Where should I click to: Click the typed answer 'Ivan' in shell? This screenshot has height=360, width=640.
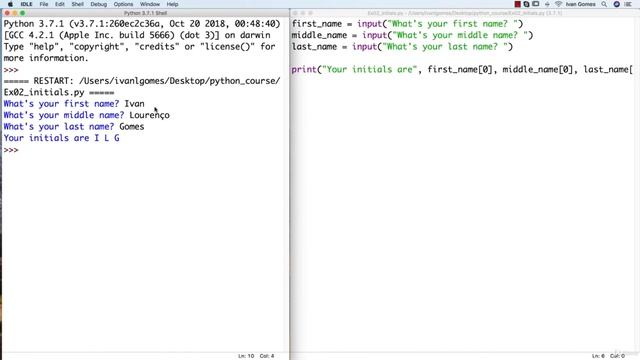click(134, 104)
